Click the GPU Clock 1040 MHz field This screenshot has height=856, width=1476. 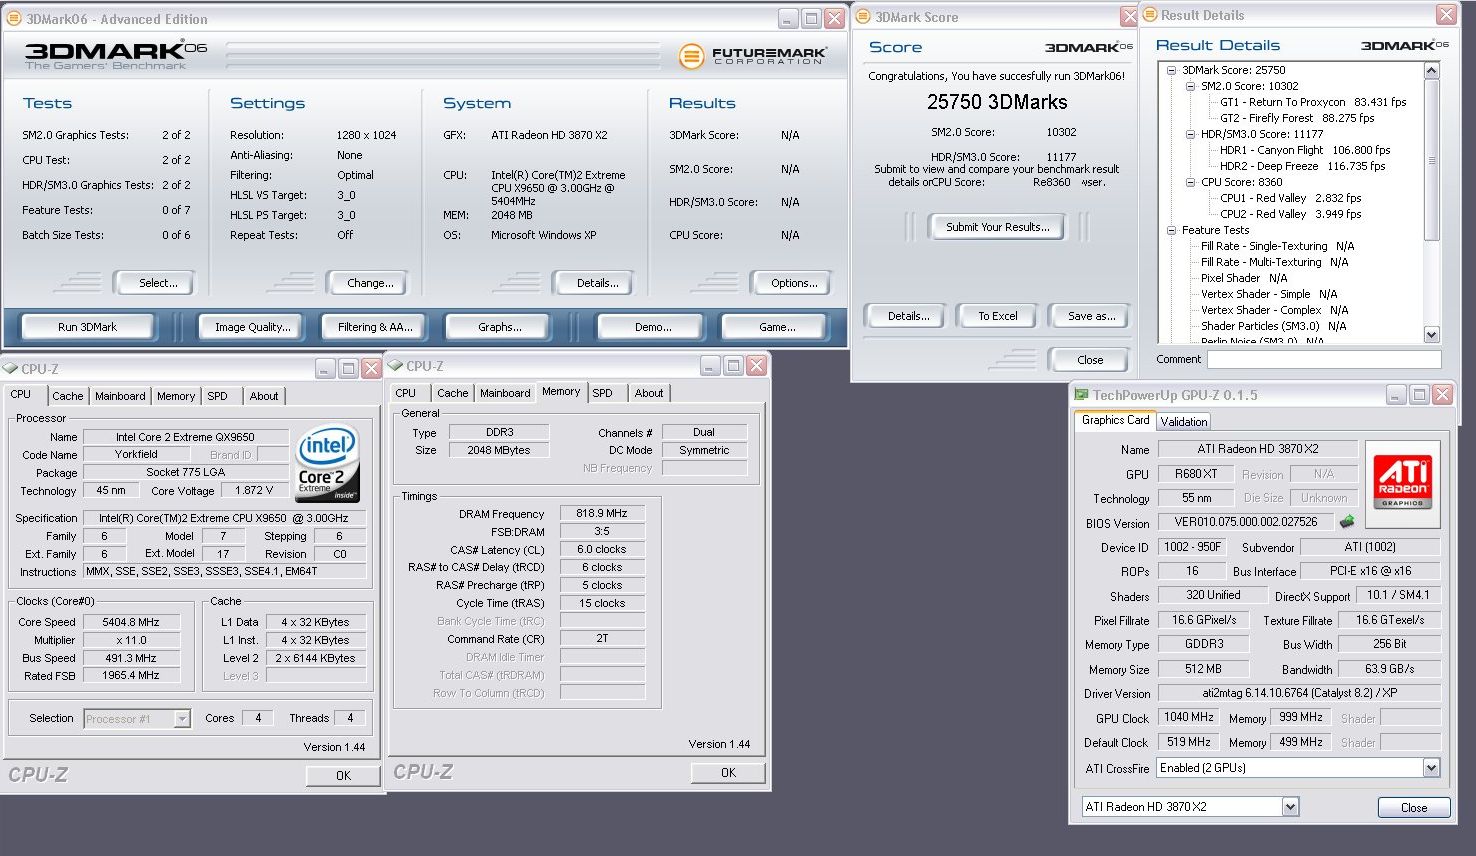tap(1189, 717)
